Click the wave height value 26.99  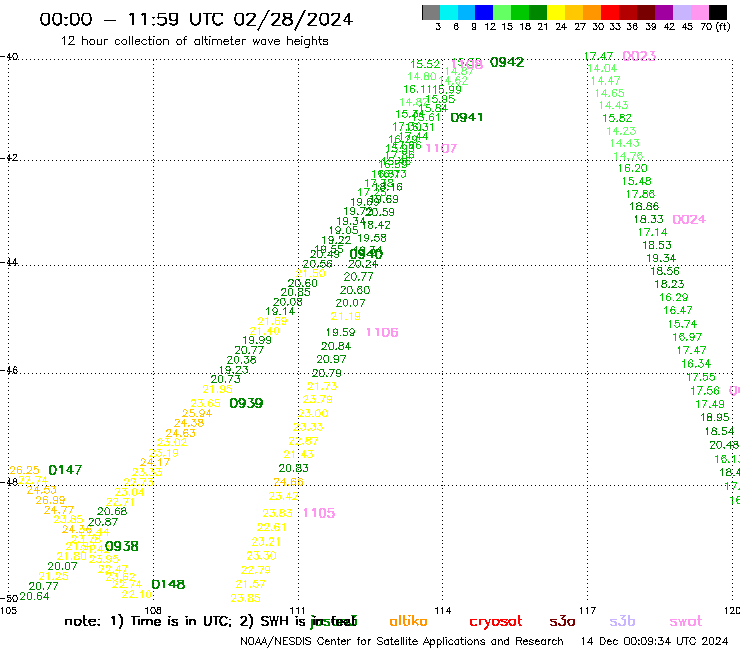[50, 500]
